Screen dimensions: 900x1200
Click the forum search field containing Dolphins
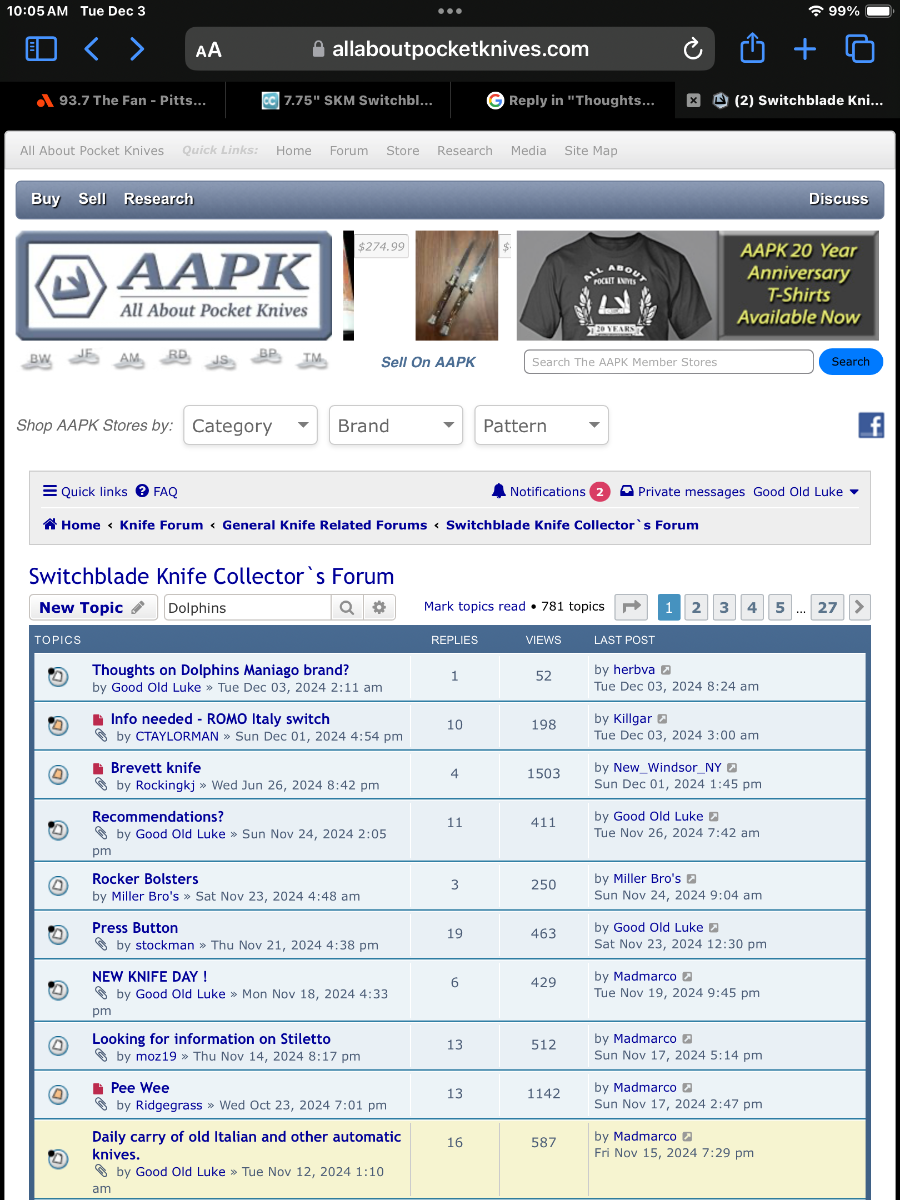click(x=246, y=607)
